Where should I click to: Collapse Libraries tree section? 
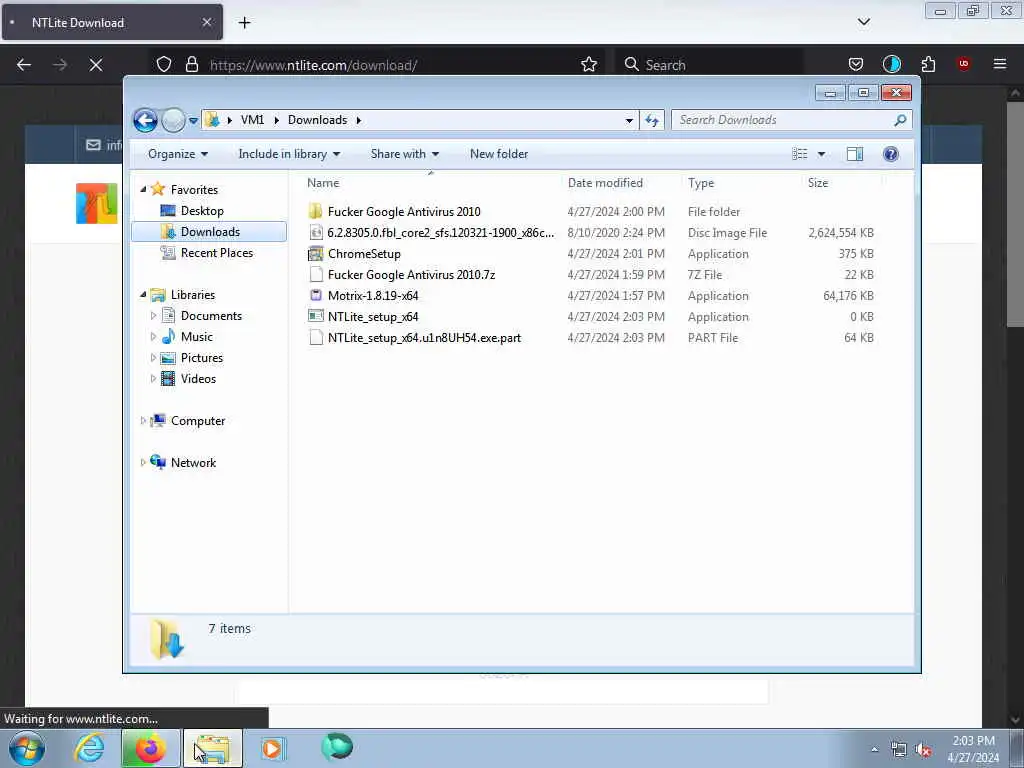tap(143, 295)
